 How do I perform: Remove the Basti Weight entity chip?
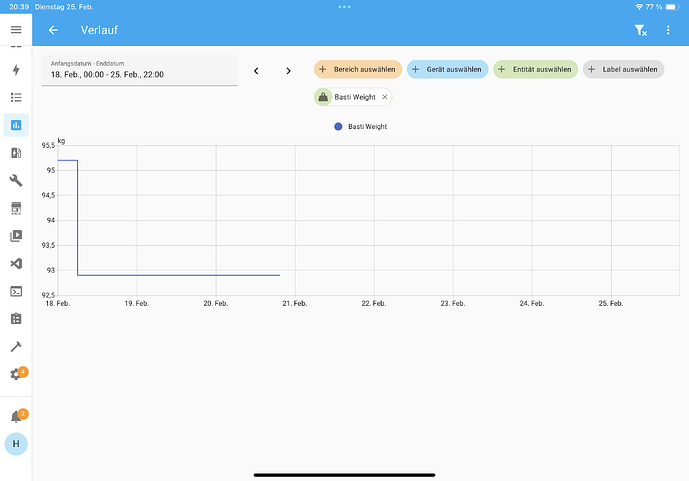[x=385, y=97]
